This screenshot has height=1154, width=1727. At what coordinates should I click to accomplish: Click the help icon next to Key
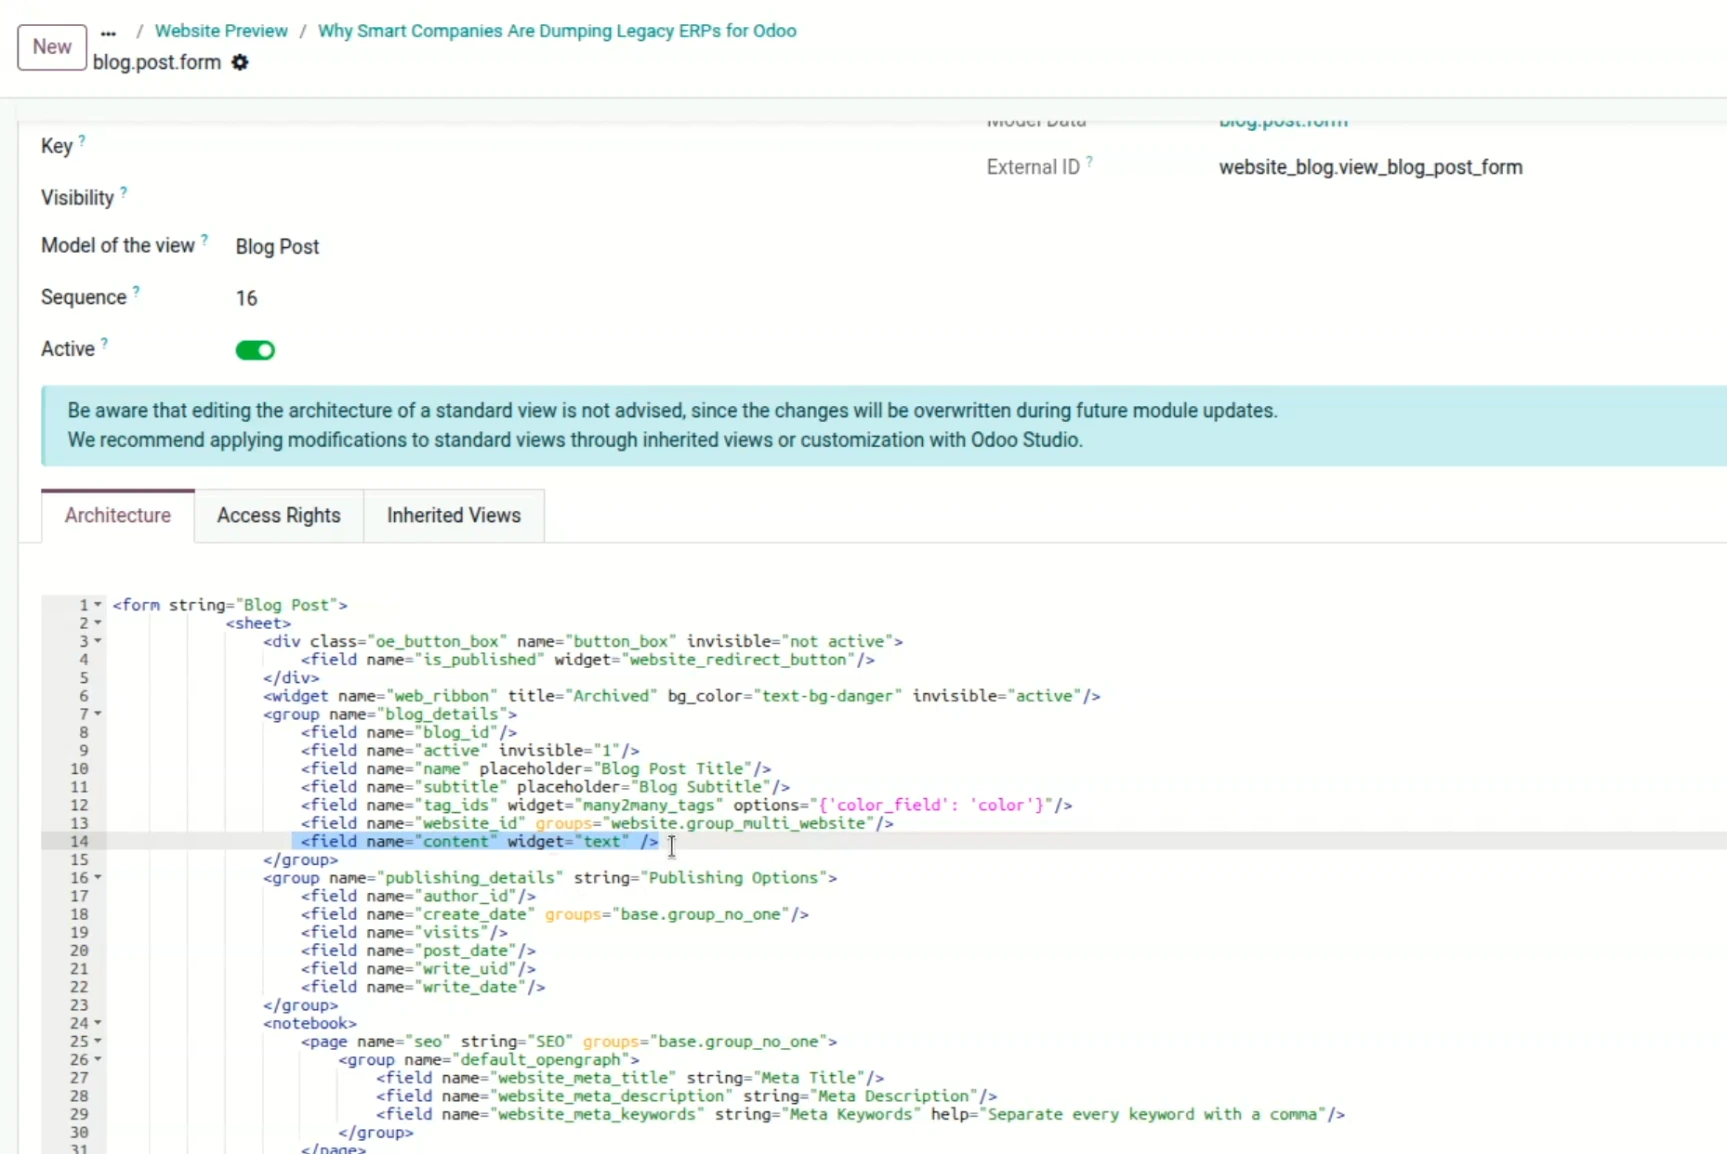pos(82,141)
